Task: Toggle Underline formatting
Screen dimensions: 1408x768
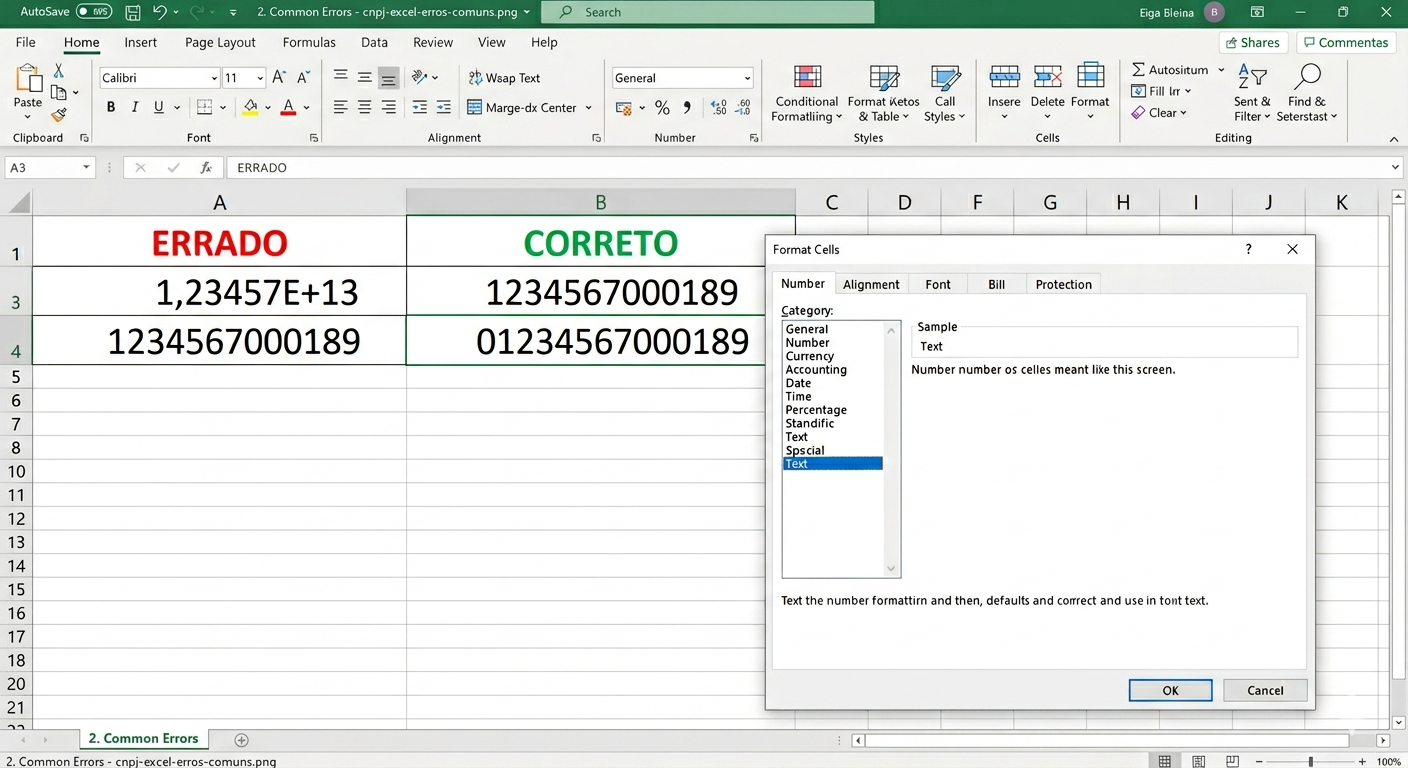Action: pos(158,107)
